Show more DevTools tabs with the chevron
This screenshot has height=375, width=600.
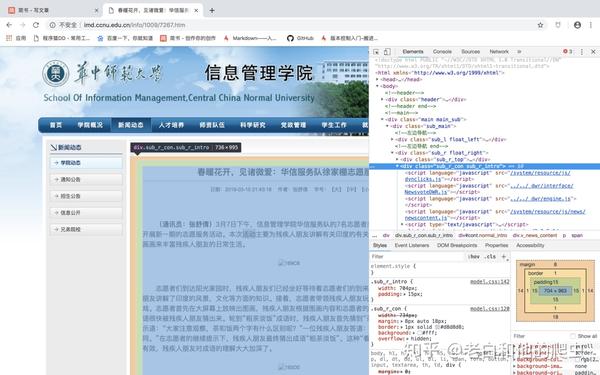pos(519,52)
